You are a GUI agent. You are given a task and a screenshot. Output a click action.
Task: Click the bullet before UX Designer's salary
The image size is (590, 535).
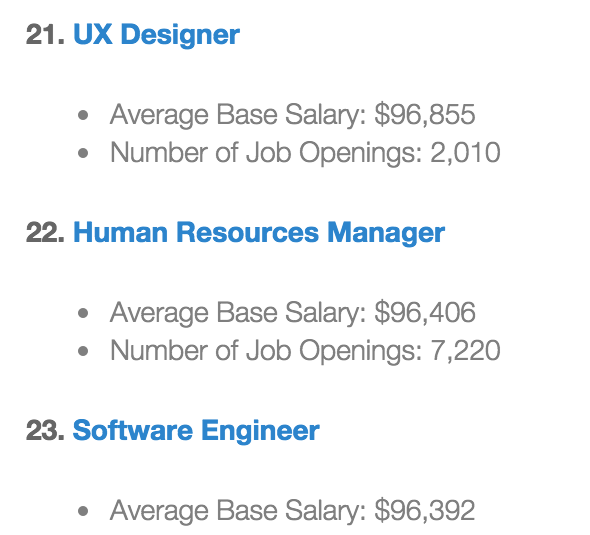83,115
